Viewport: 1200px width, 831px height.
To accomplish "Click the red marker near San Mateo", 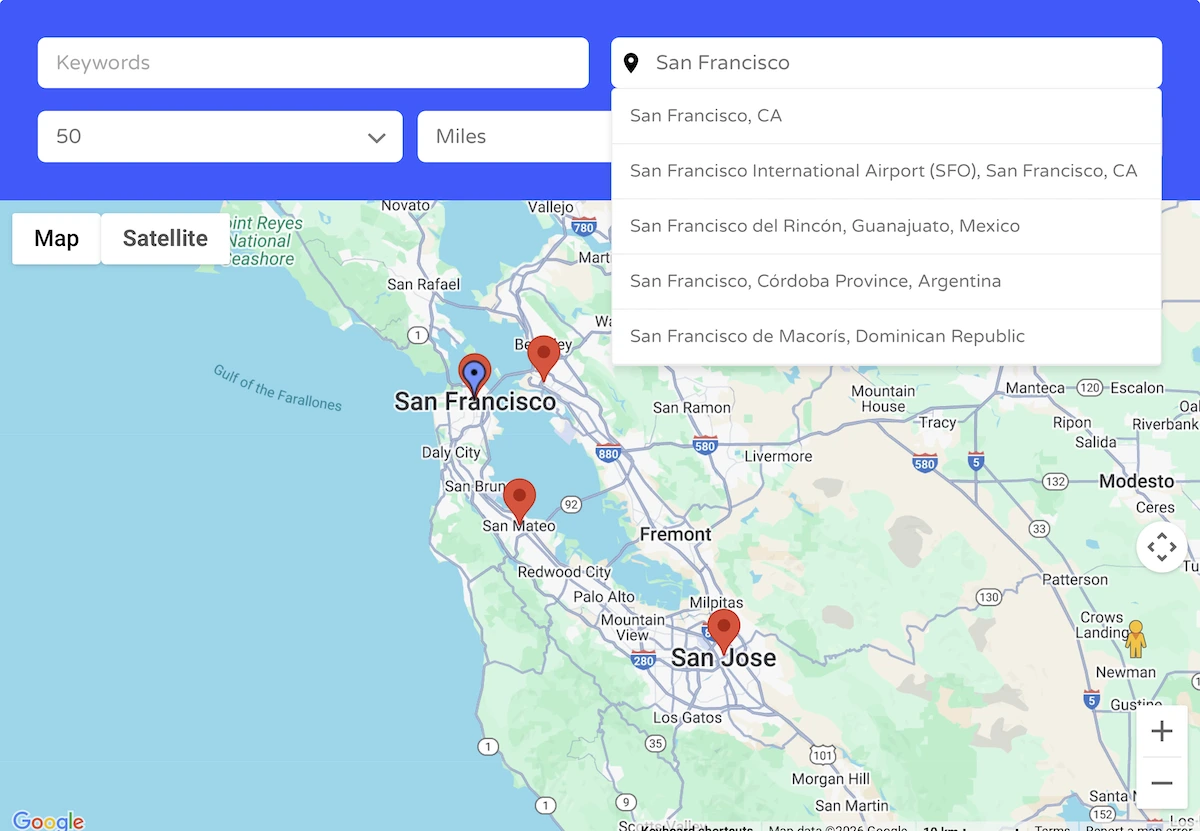I will click(x=520, y=498).
